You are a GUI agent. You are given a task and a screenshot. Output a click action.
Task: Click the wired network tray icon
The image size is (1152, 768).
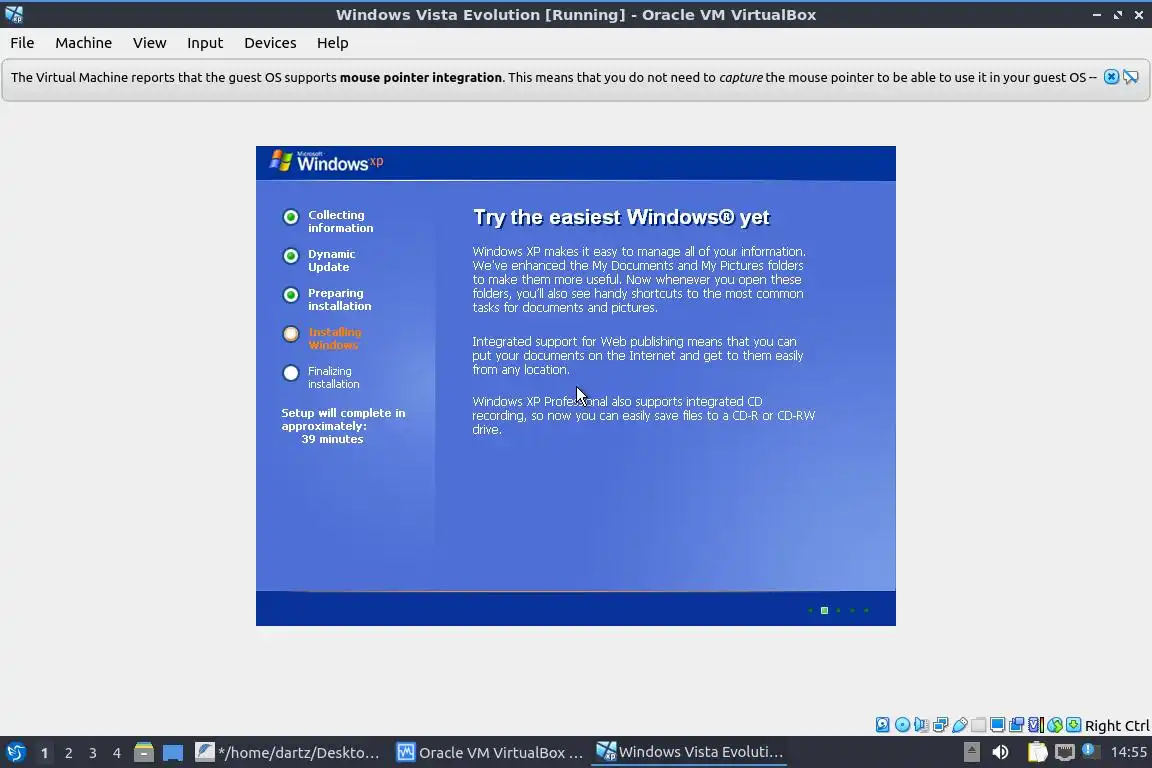click(x=1065, y=752)
